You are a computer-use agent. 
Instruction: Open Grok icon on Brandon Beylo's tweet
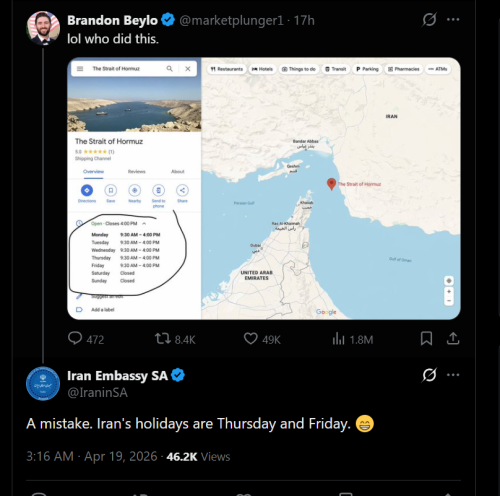point(429,19)
